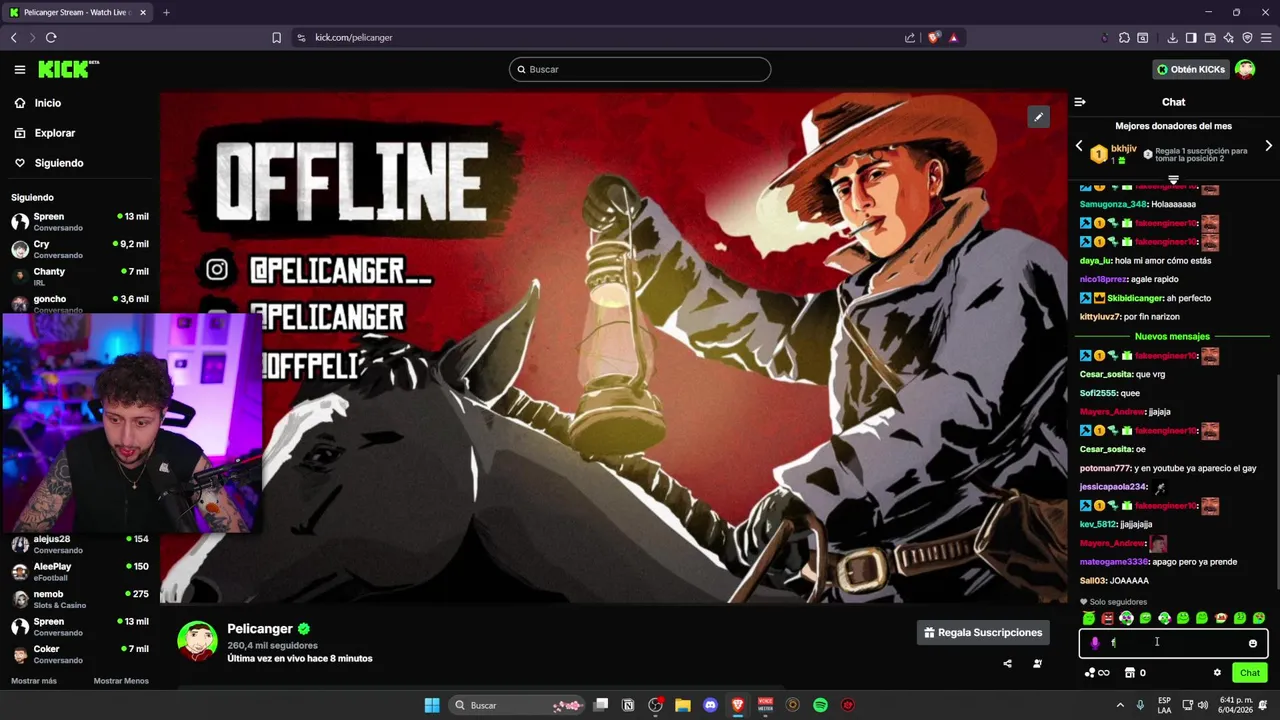Click the browser back arrow
This screenshot has height=720, width=1280.
click(14, 37)
